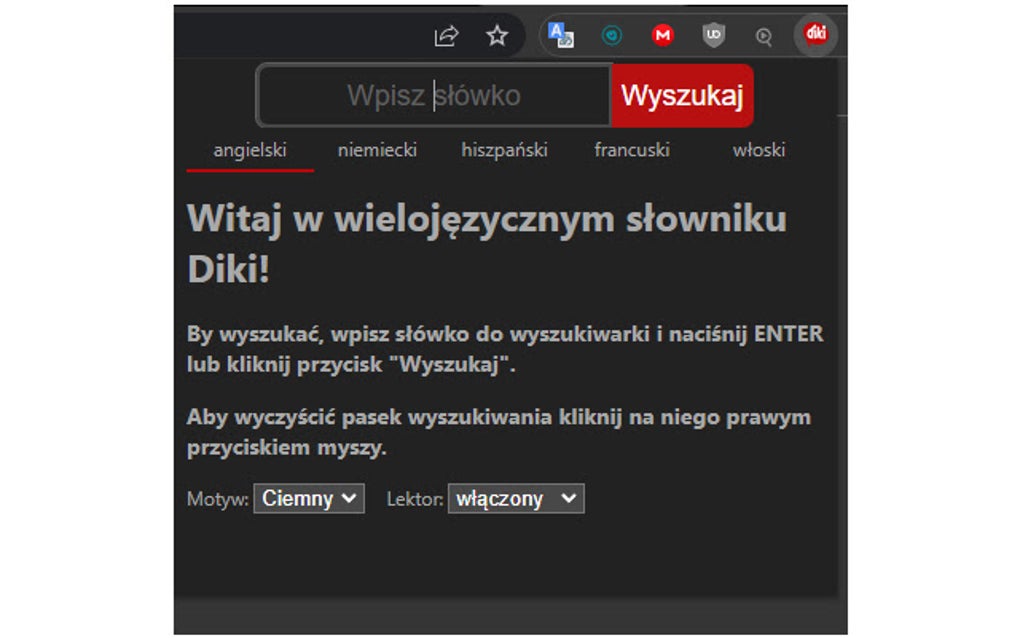Open the Google Translate extension icon
Image resolution: width=1020 pixels, height=638 pixels.
point(561,35)
